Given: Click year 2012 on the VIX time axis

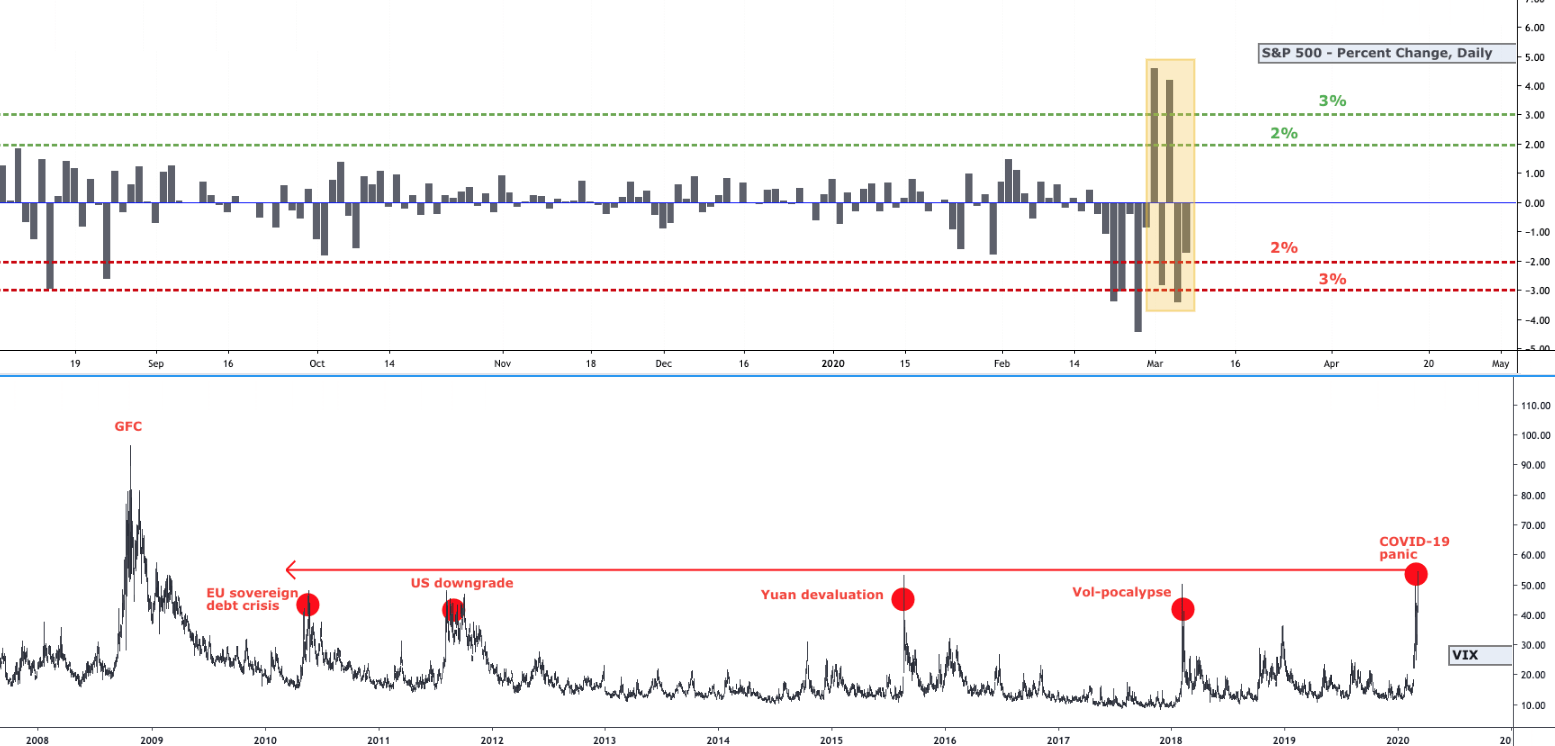Looking at the screenshot, I should coord(492,740).
